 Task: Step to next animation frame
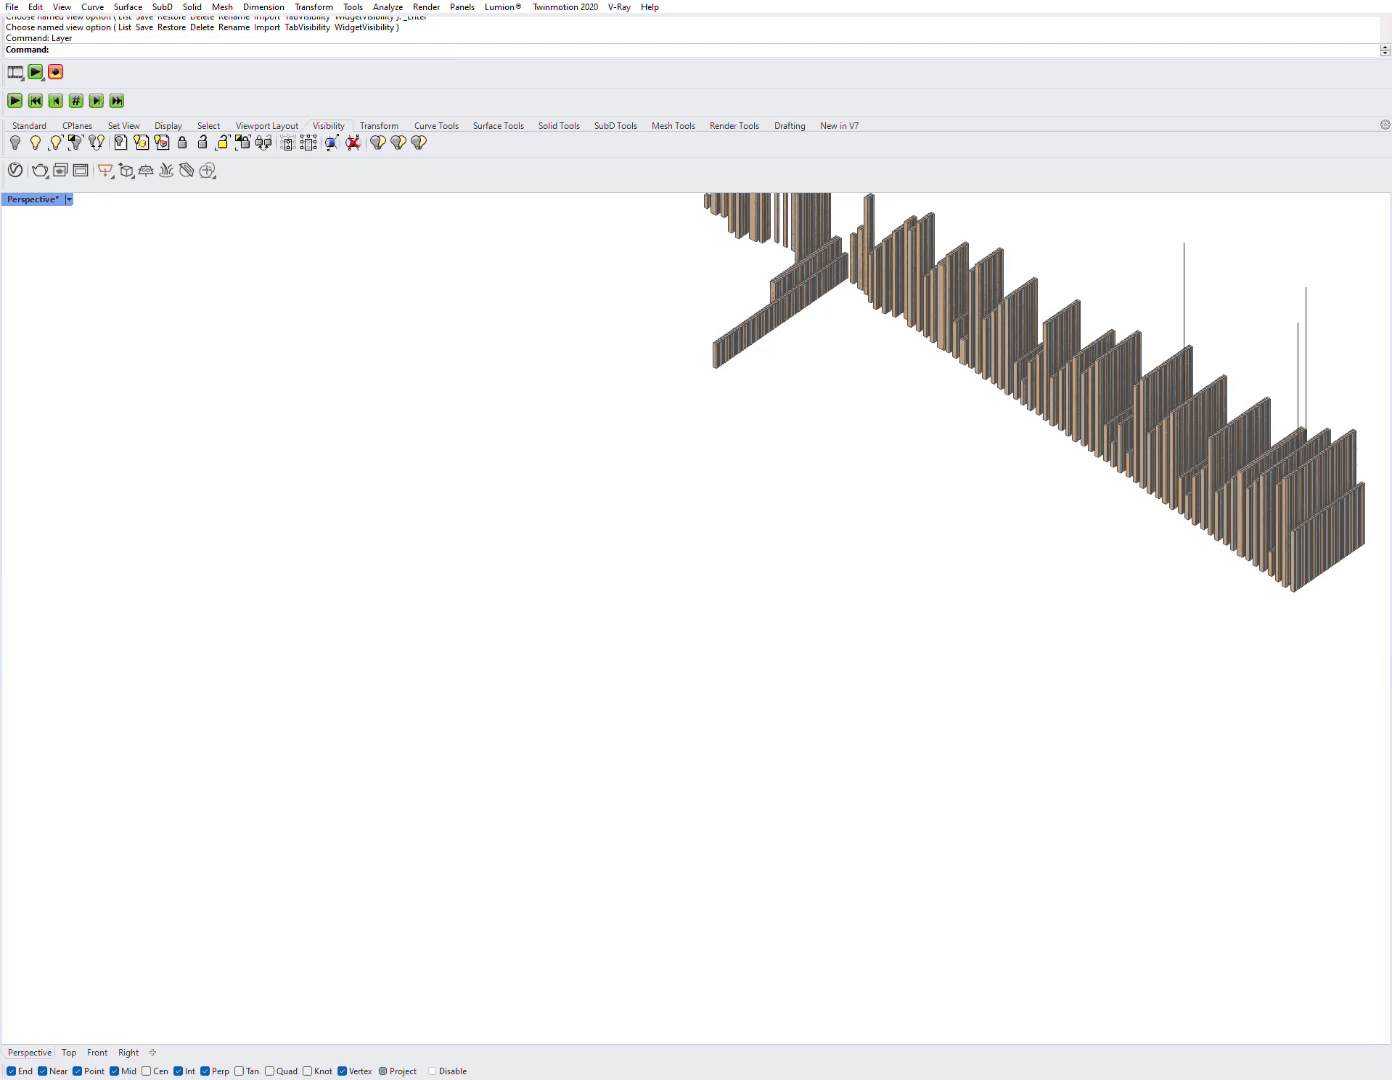[96, 101]
